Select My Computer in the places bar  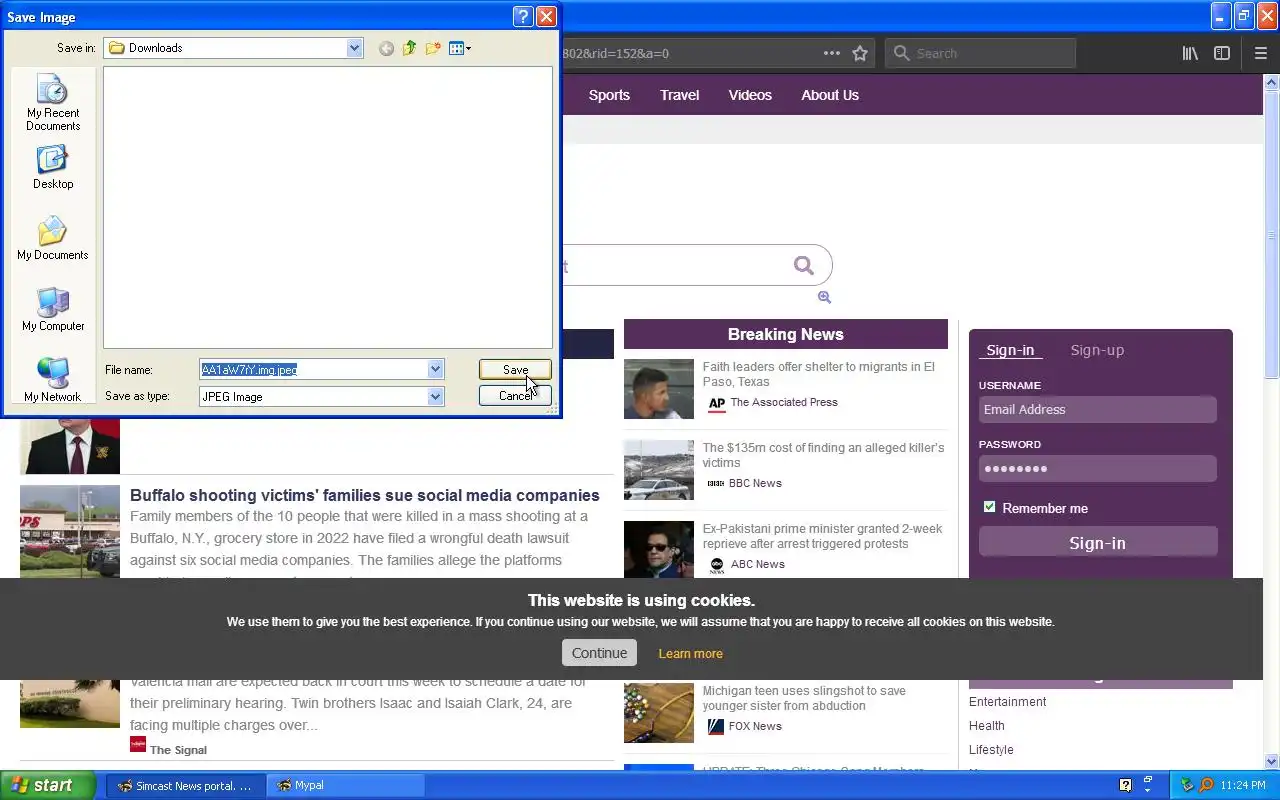53,309
